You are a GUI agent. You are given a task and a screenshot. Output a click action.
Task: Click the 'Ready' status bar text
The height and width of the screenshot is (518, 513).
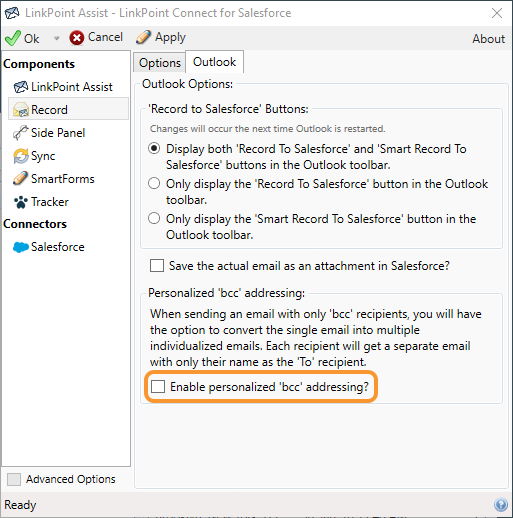point(20,505)
